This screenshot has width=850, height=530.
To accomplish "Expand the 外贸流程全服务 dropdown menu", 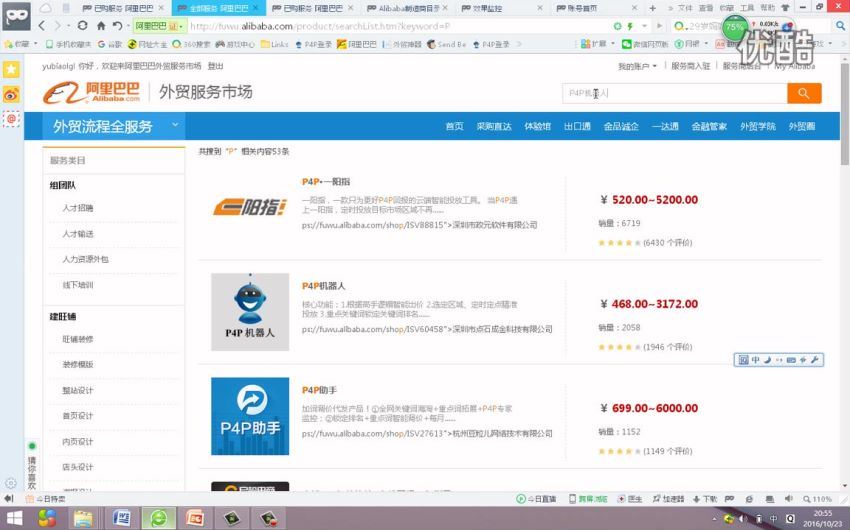I will (176, 126).
